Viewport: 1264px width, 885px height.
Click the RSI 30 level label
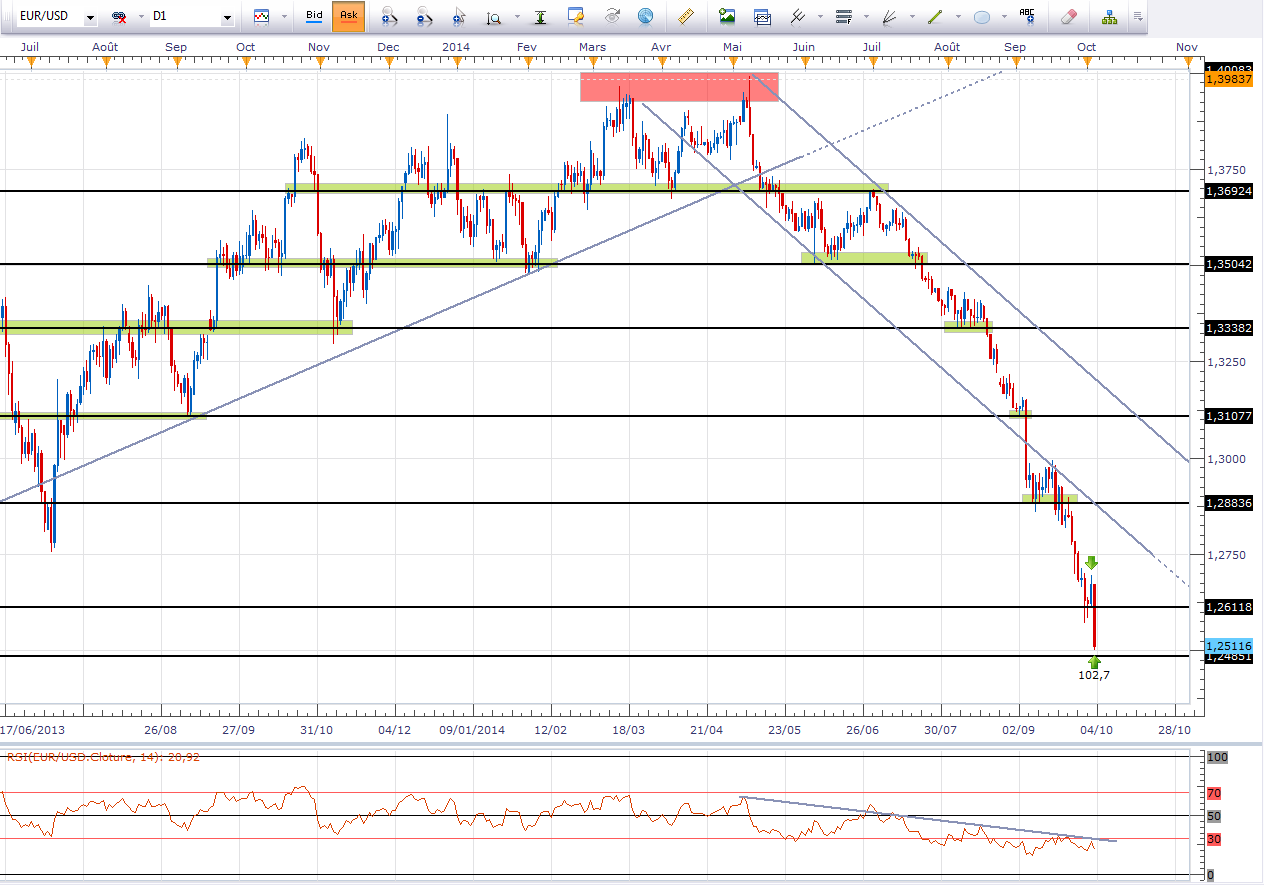click(1215, 839)
